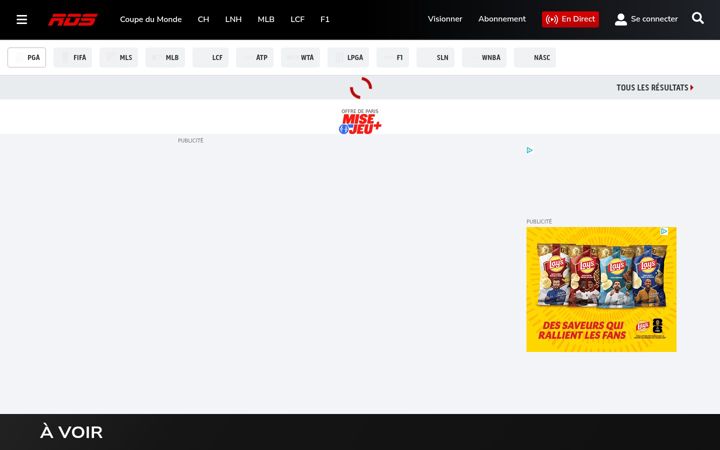
Task: Select the NASC scores tab
Action: (535, 57)
